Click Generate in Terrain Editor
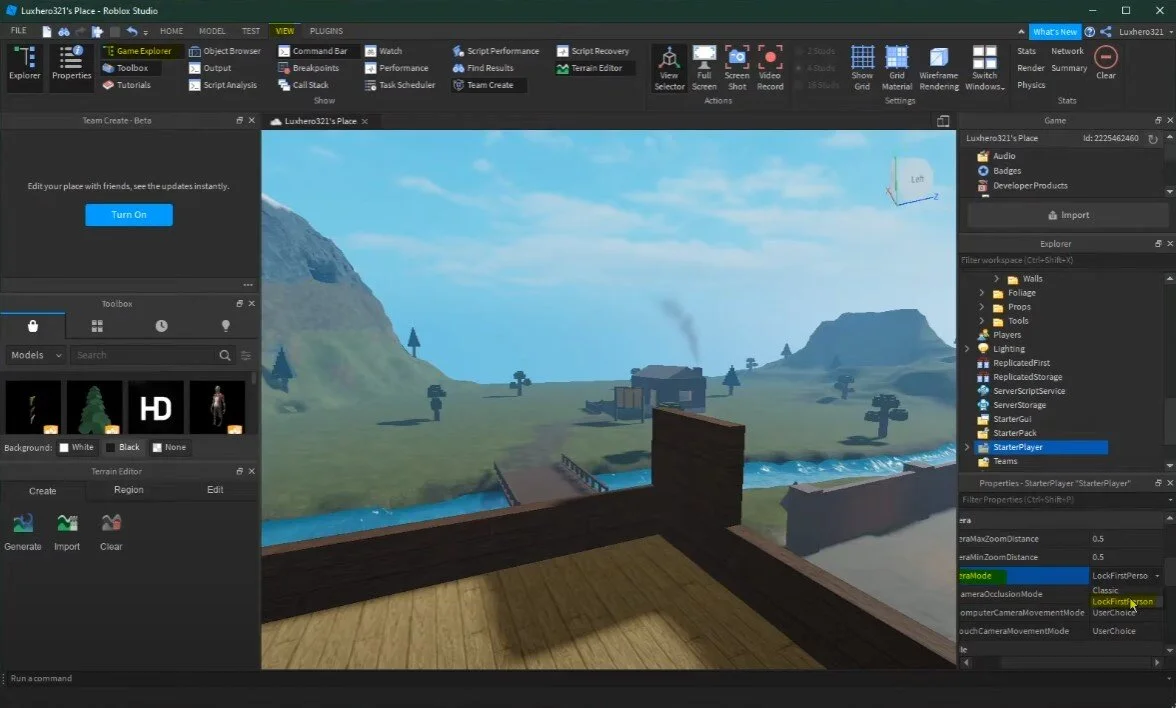 coord(22,532)
